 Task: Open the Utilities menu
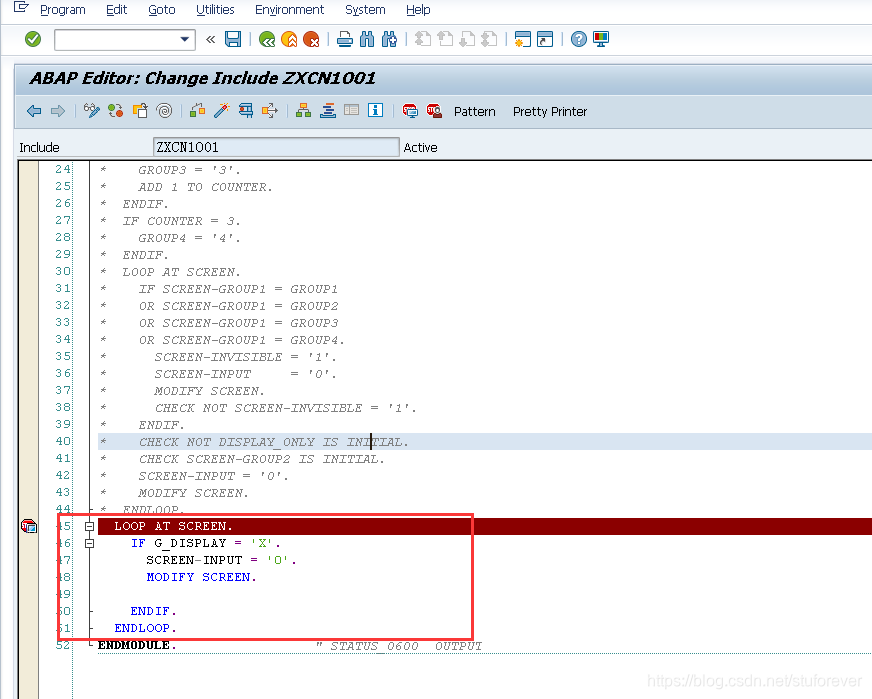coord(215,9)
